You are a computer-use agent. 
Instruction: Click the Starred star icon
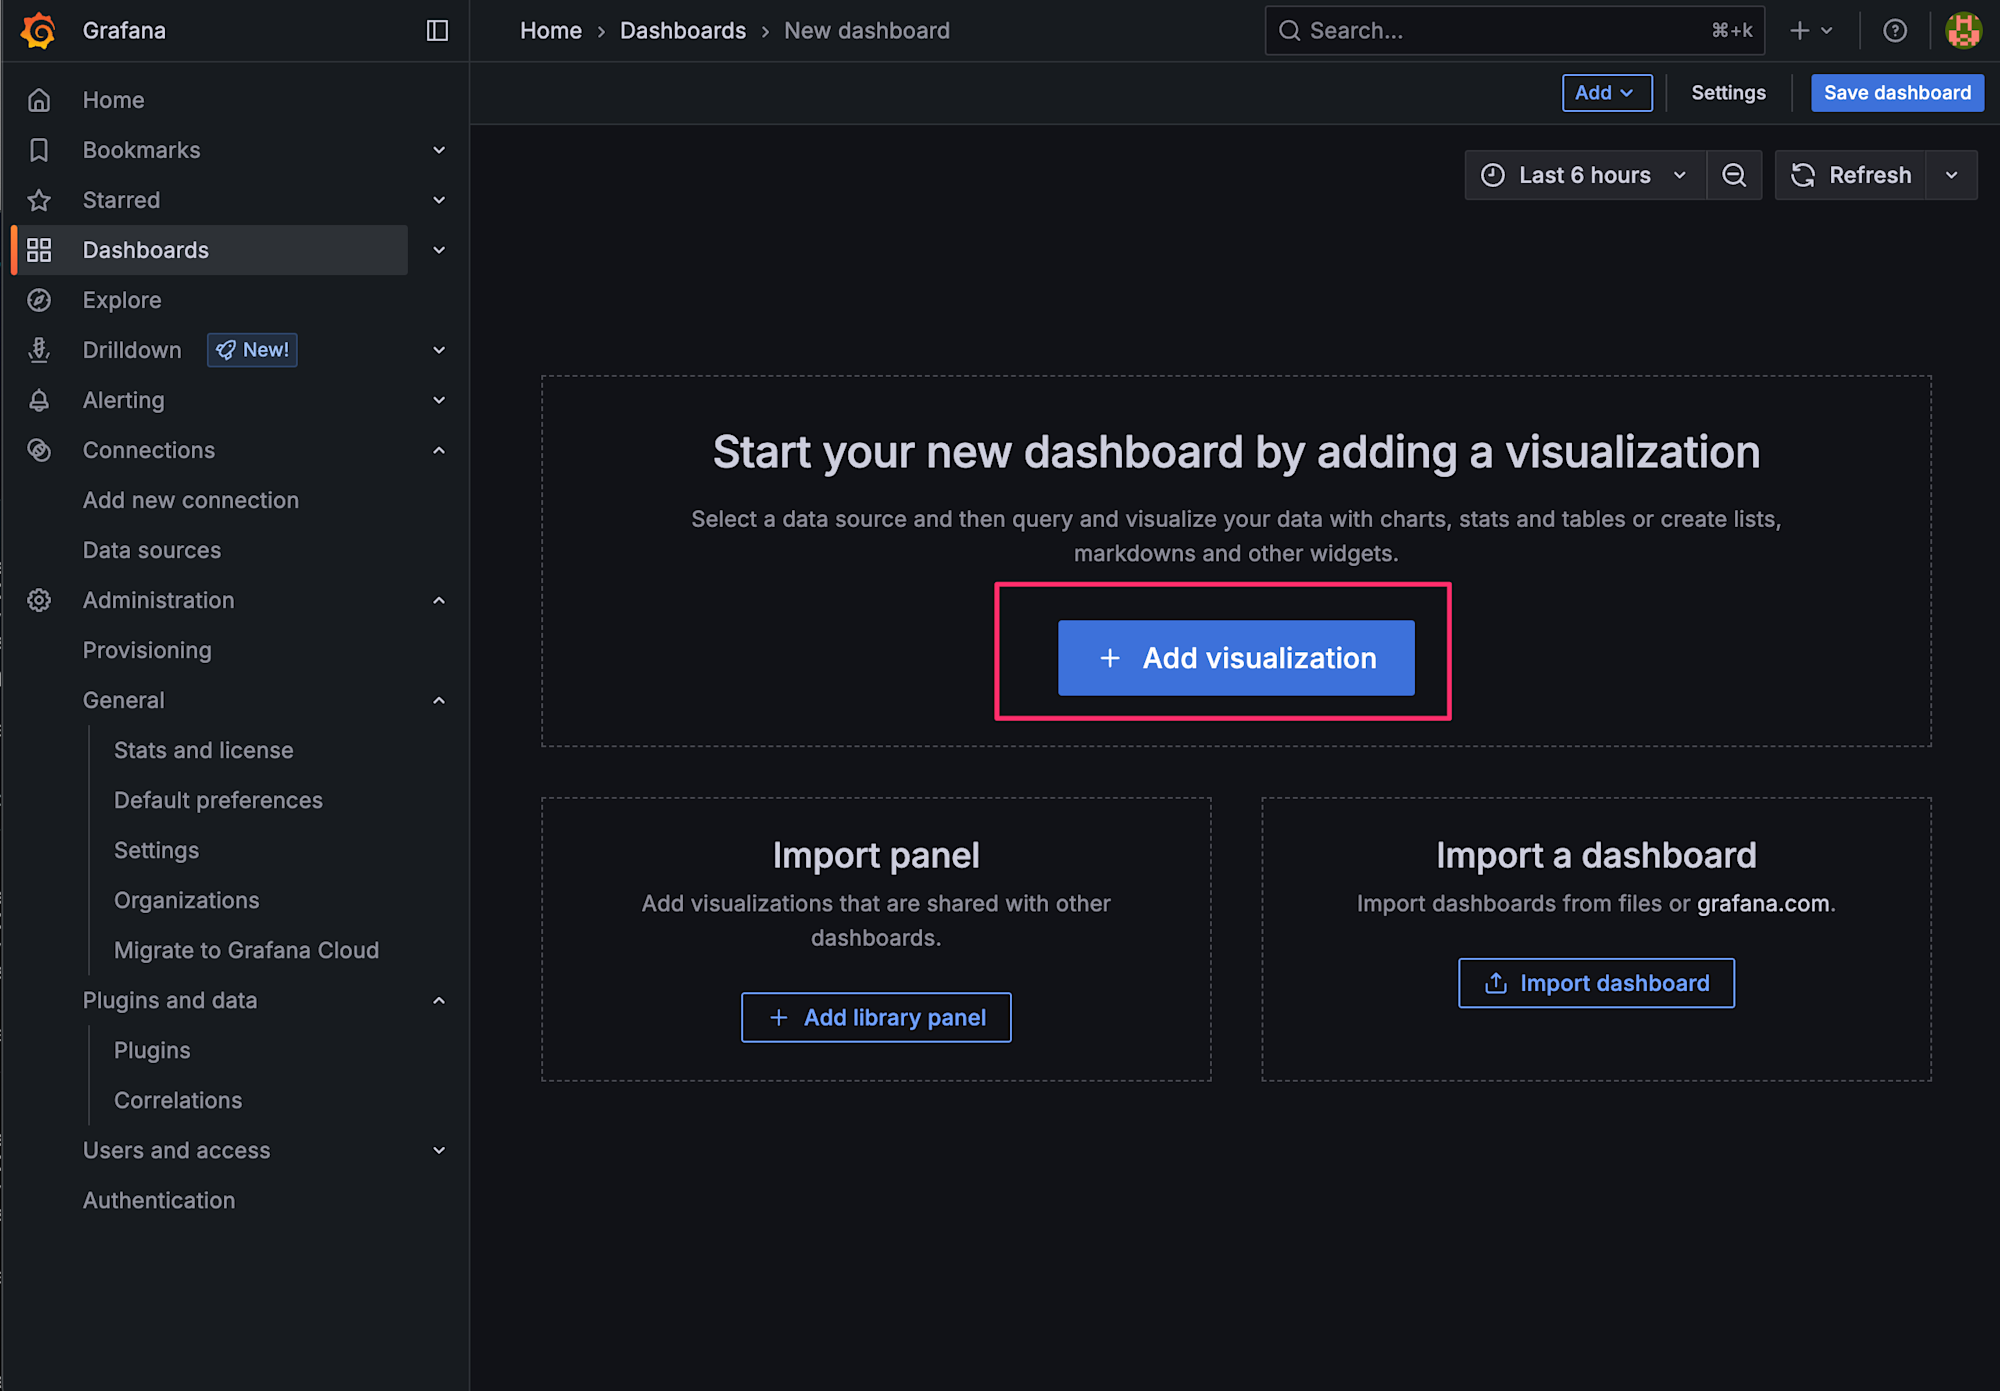pos(39,200)
